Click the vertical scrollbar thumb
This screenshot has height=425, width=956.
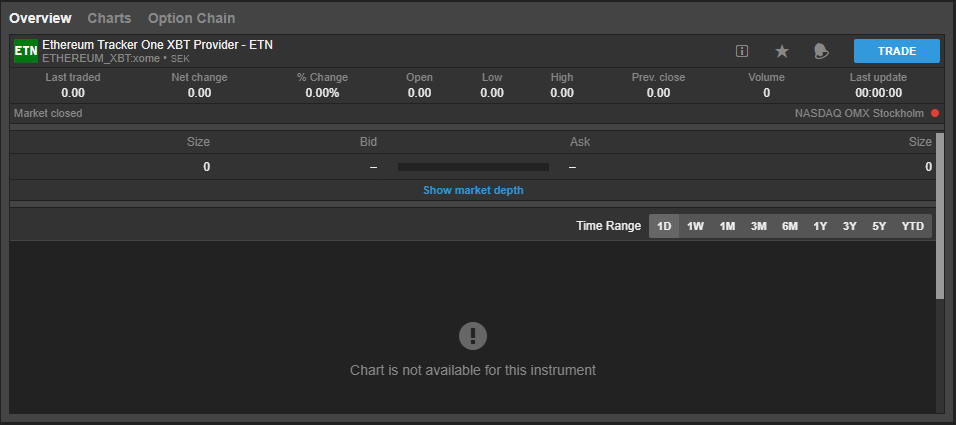940,215
